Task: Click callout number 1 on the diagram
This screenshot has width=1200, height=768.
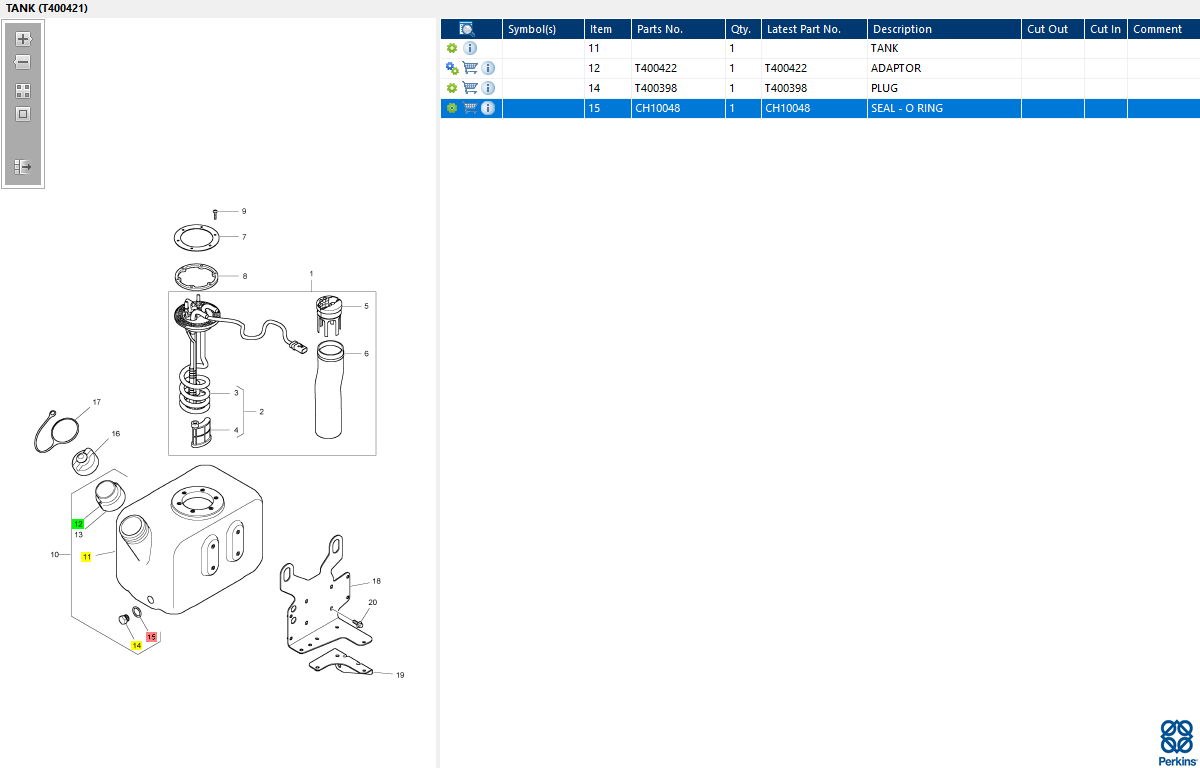Action: pos(311,273)
